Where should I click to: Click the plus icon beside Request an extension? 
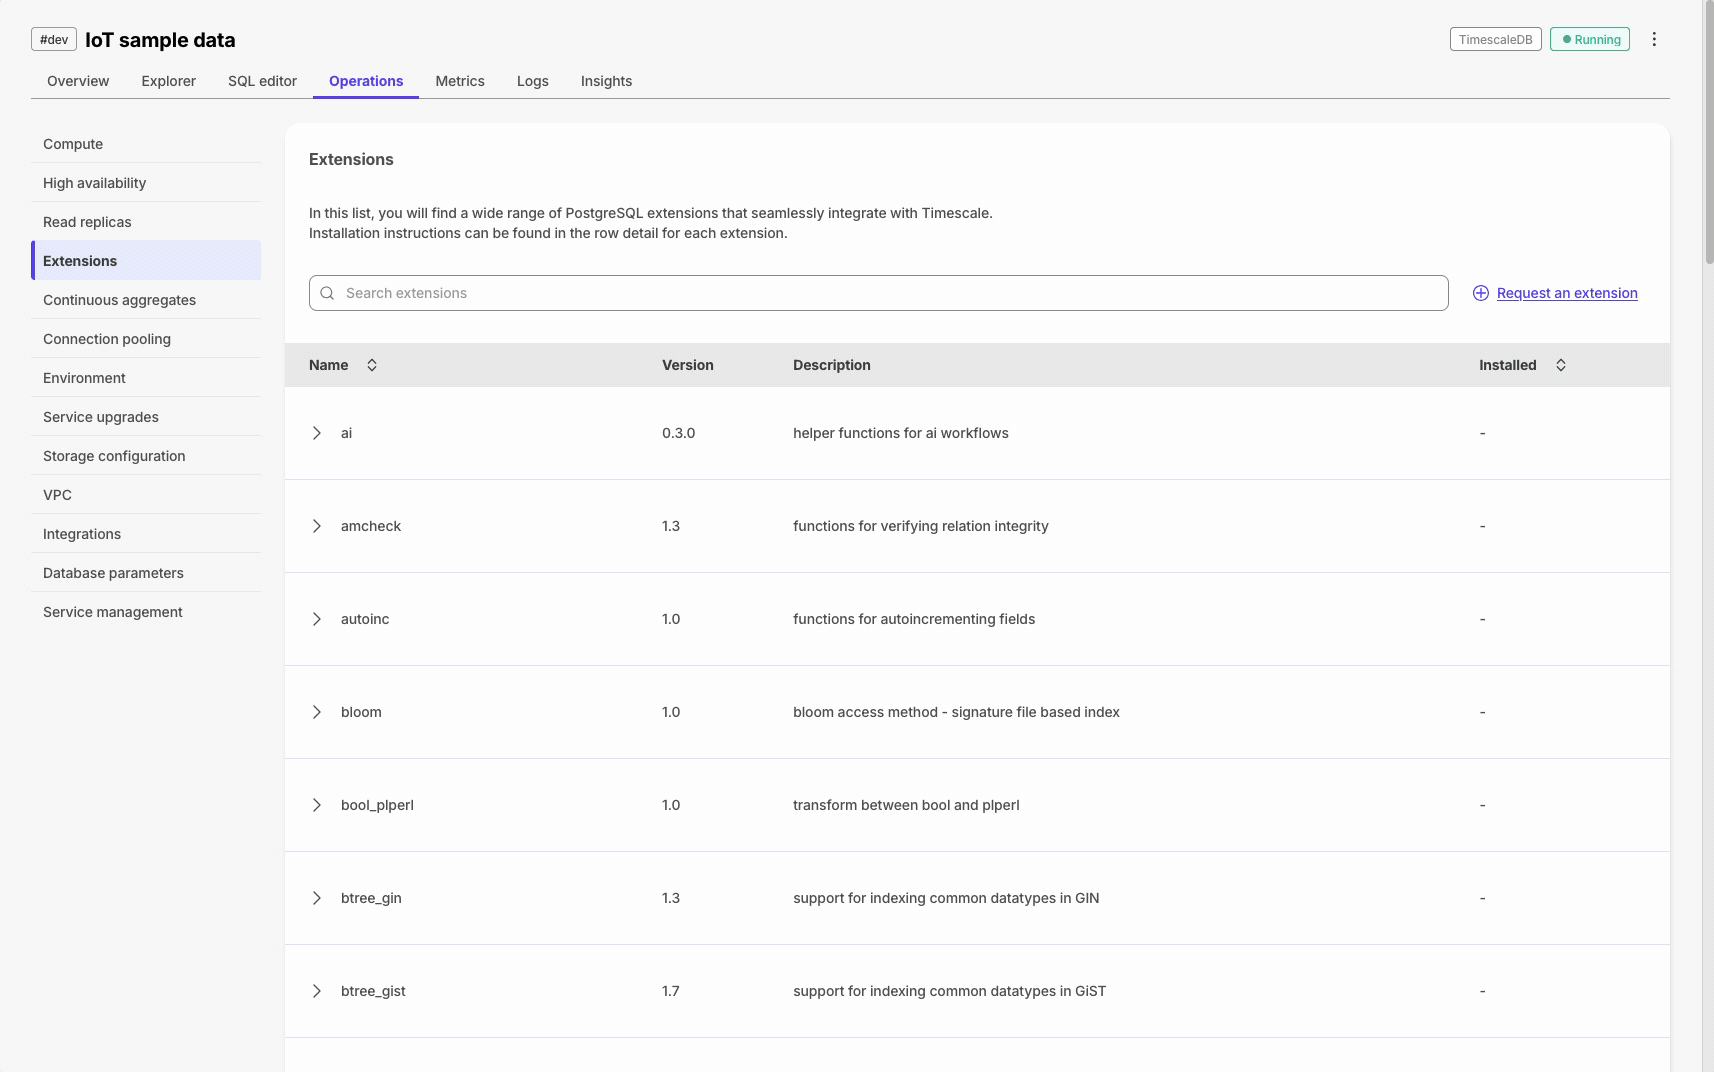point(1481,293)
